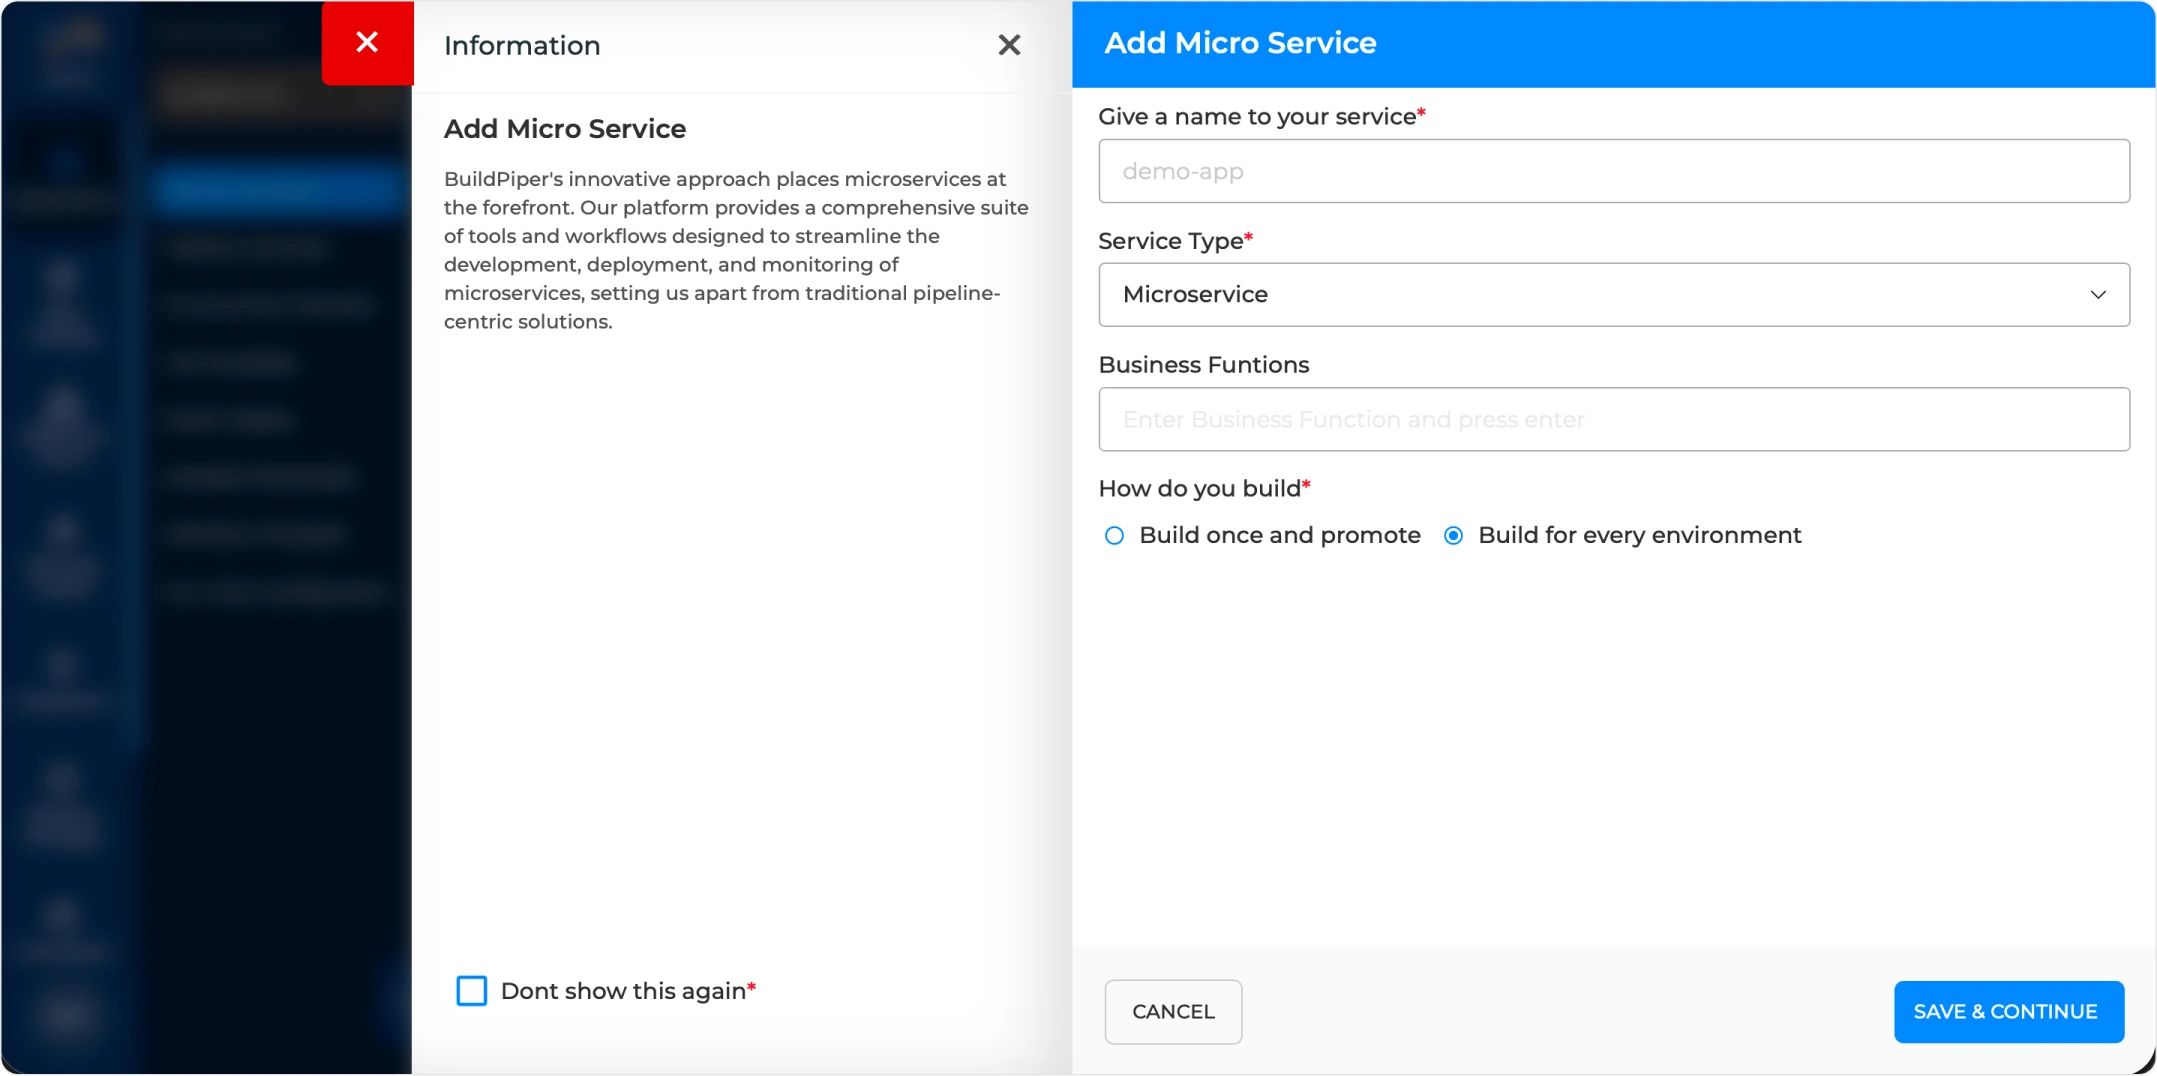This screenshot has width=2157, height=1076.
Task: Click the BuildPiper description paragraph
Action: 736,250
